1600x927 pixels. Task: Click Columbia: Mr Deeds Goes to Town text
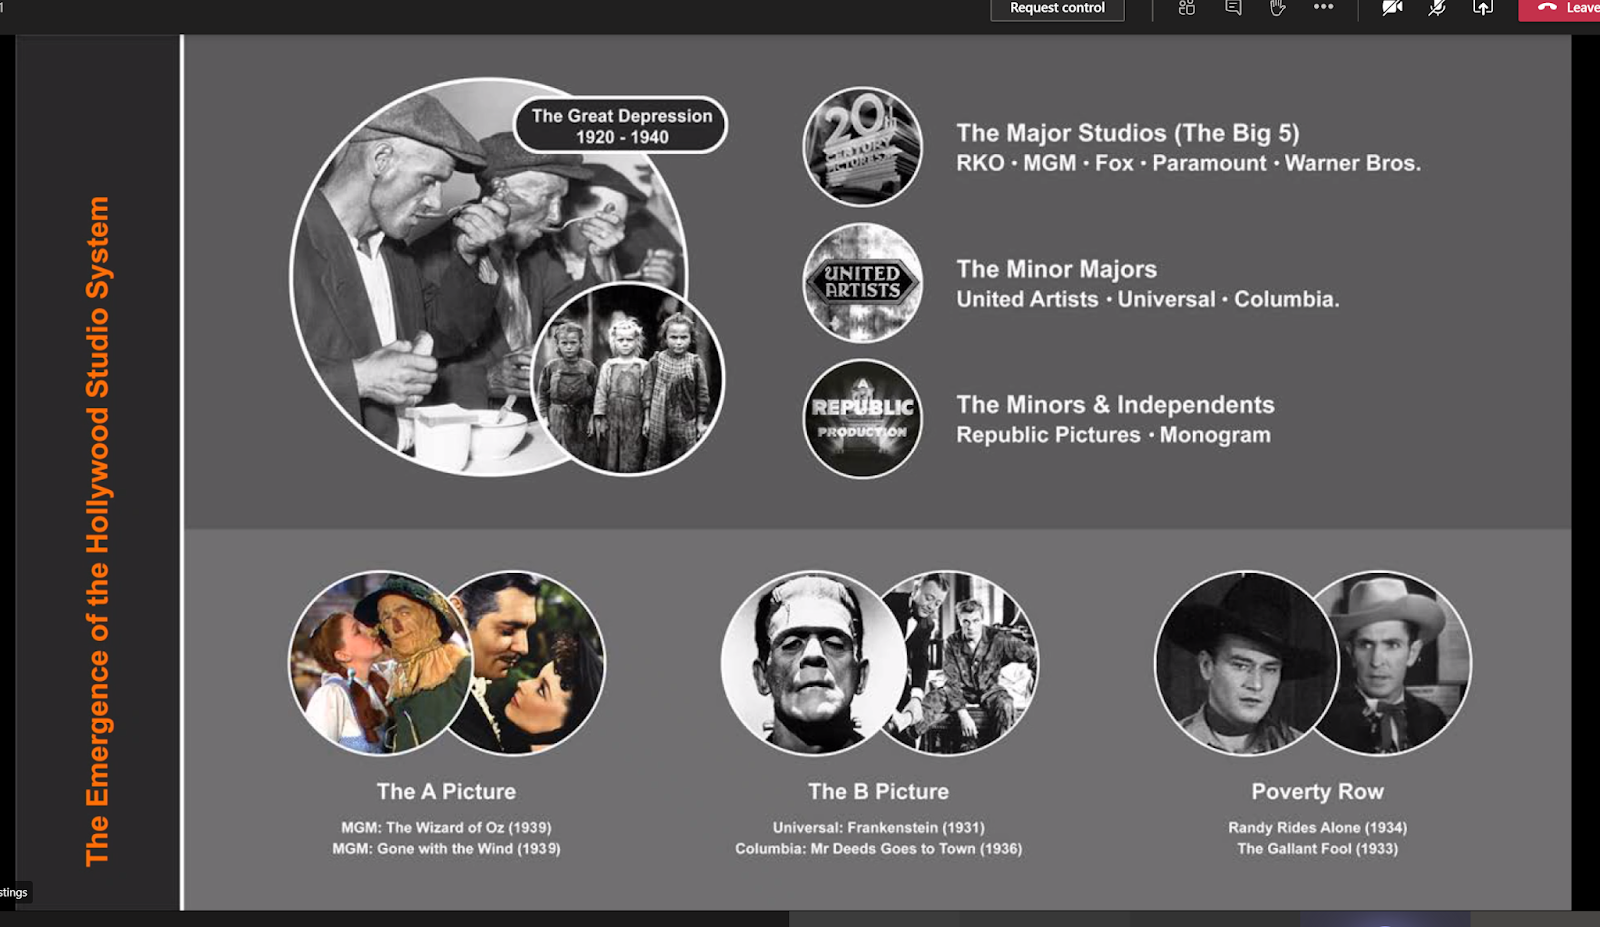[x=878, y=848]
